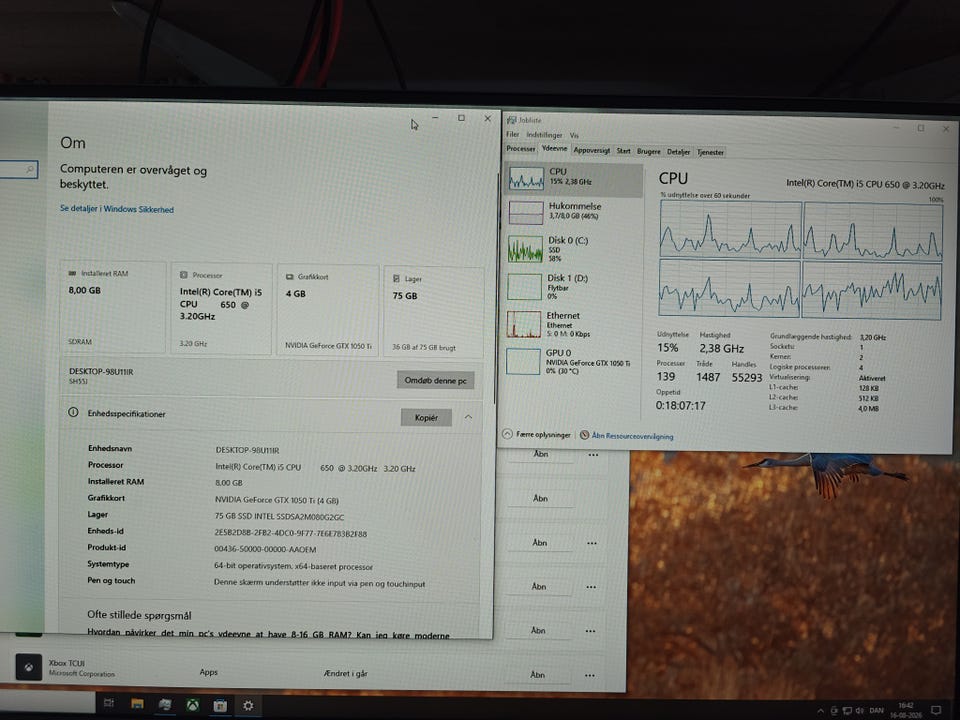Image resolution: width=960 pixels, height=720 pixels.
Task: Click the Installeret RAM card
Action: 114,307
